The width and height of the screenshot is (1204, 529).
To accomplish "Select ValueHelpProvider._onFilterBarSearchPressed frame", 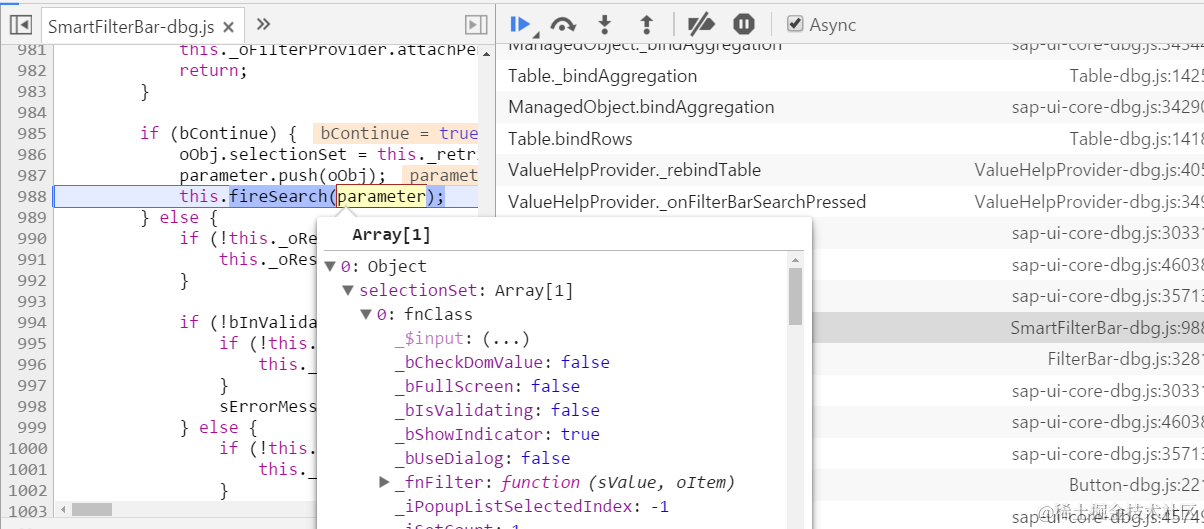I will coord(687,202).
